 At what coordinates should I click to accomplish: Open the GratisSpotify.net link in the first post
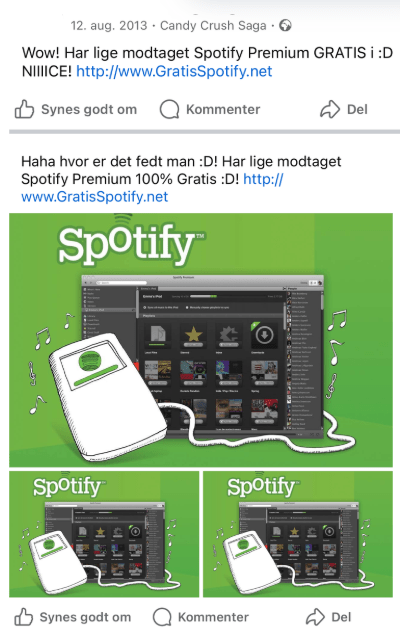click(174, 71)
